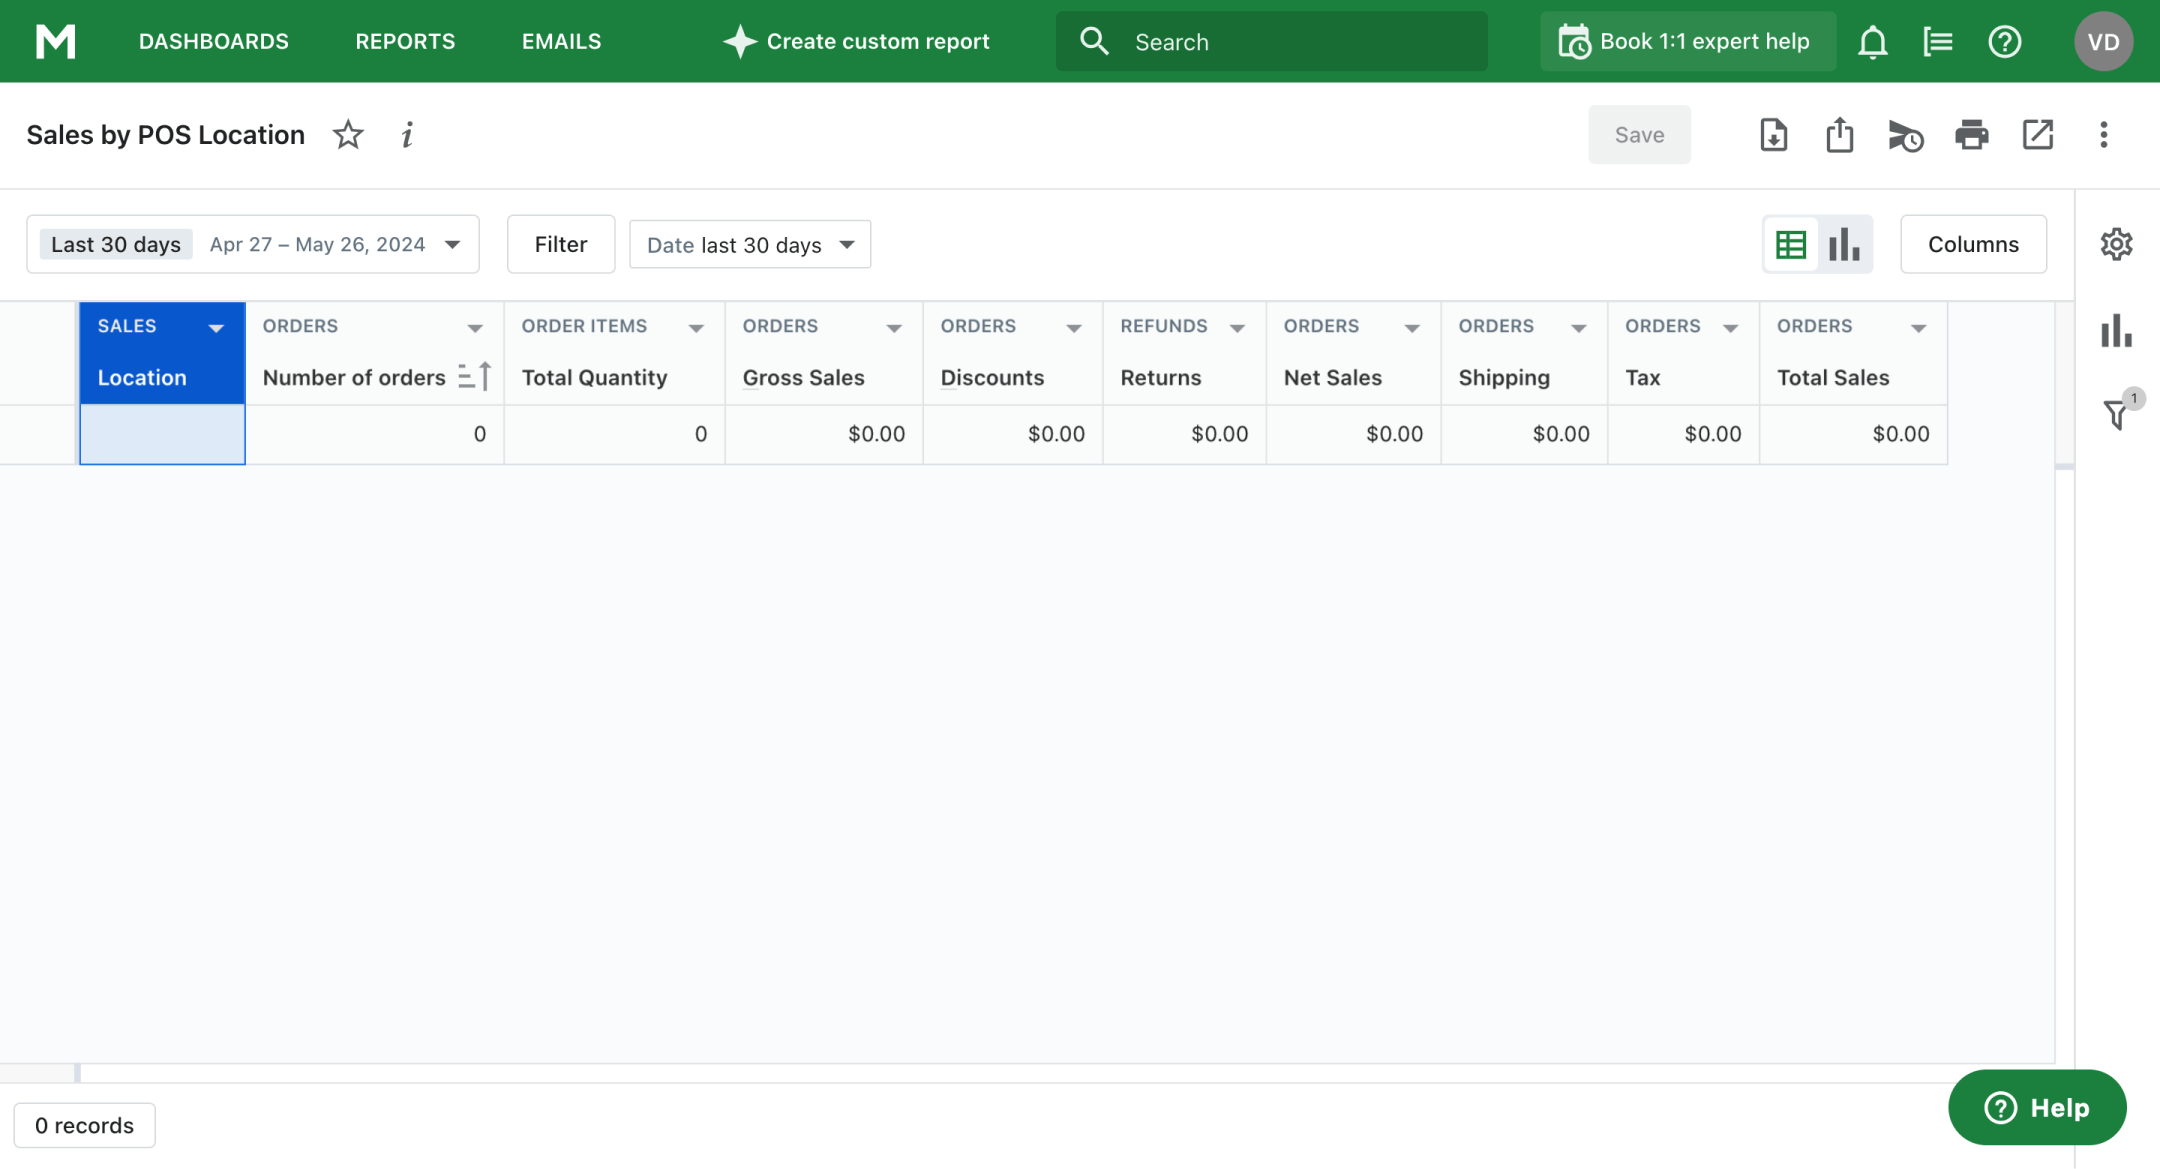2160x1169 pixels.
Task: Open the DASHBOARDS menu
Action: click(213, 42)
